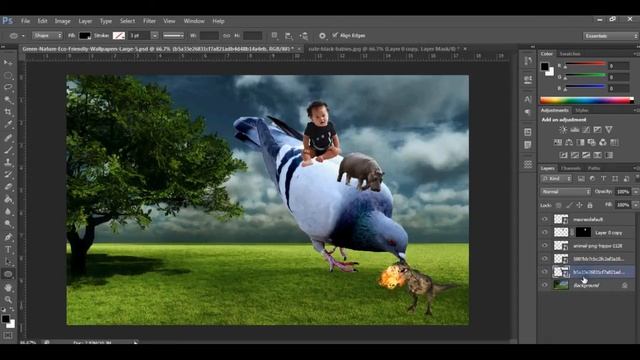
Task: Open the Kind filter dropdown in Layers
Action: coord(556,179)
